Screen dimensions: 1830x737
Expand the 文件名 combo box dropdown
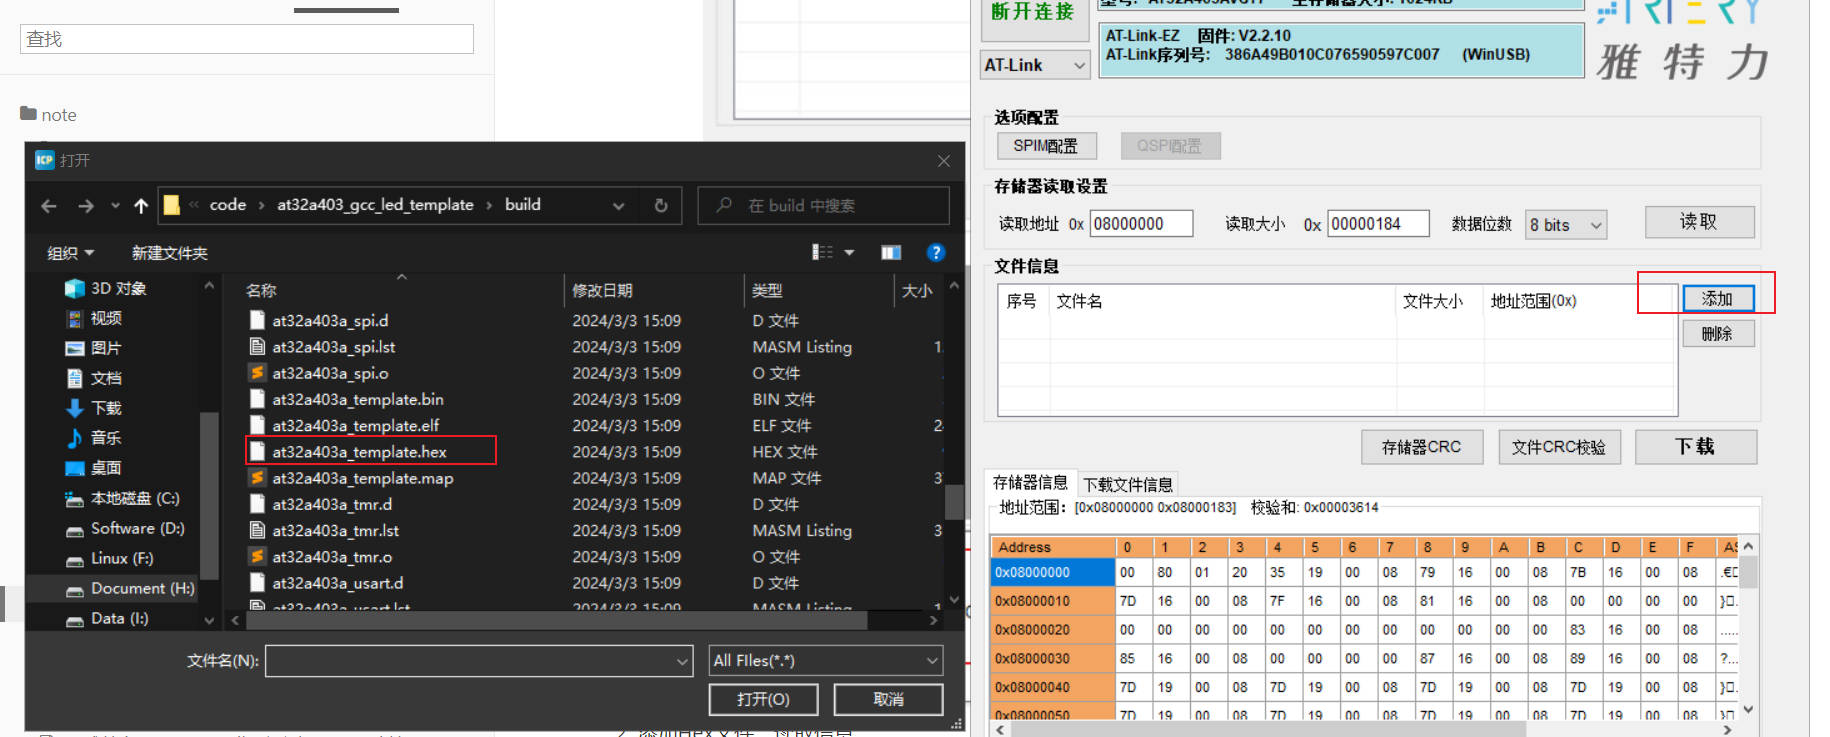[683, 661]
